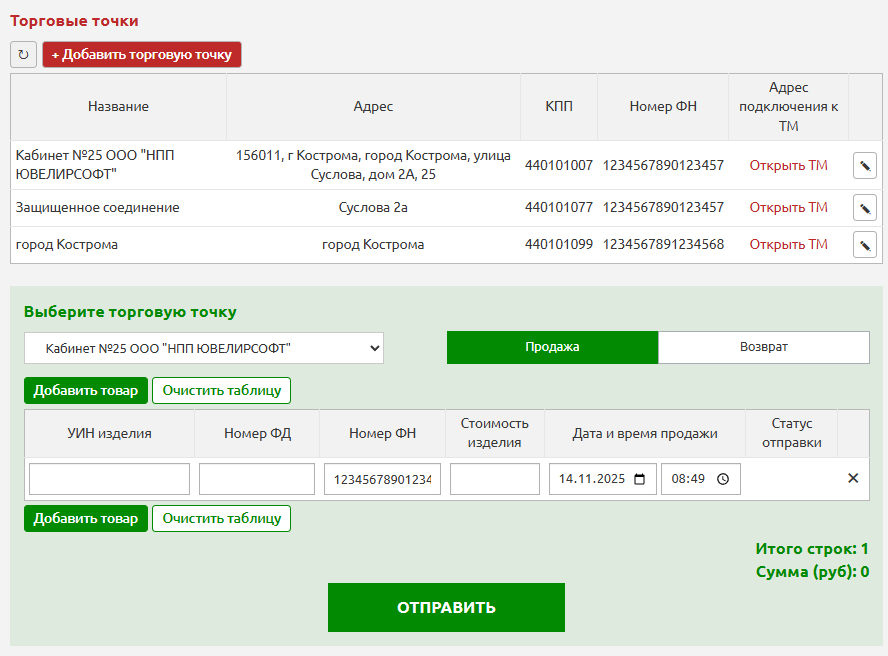Edit the Защищенное соединение row pencil icon

click(x=864, y=208)
